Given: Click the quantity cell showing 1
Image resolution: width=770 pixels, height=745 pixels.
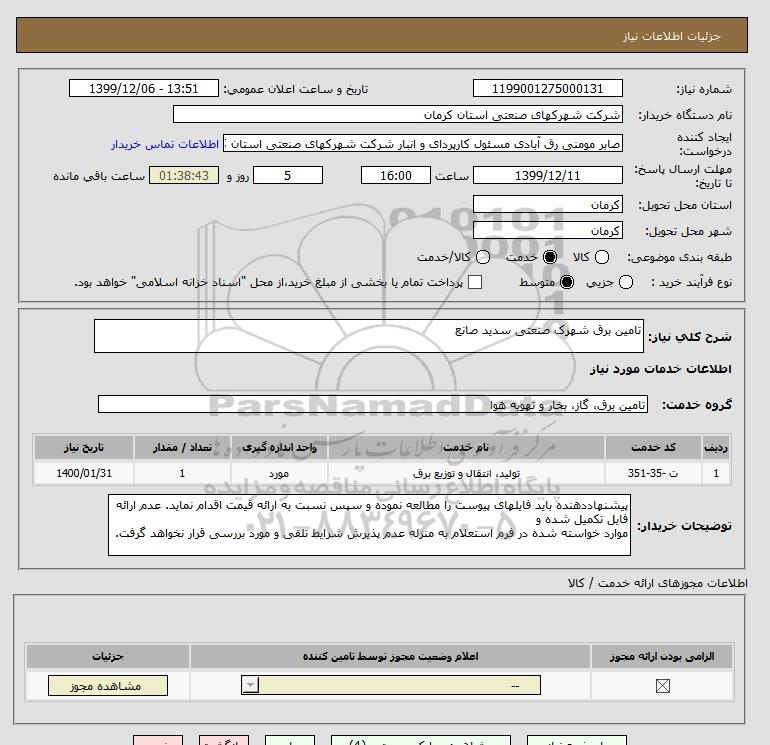Looking at the screenshot, I should click(182, 473).
